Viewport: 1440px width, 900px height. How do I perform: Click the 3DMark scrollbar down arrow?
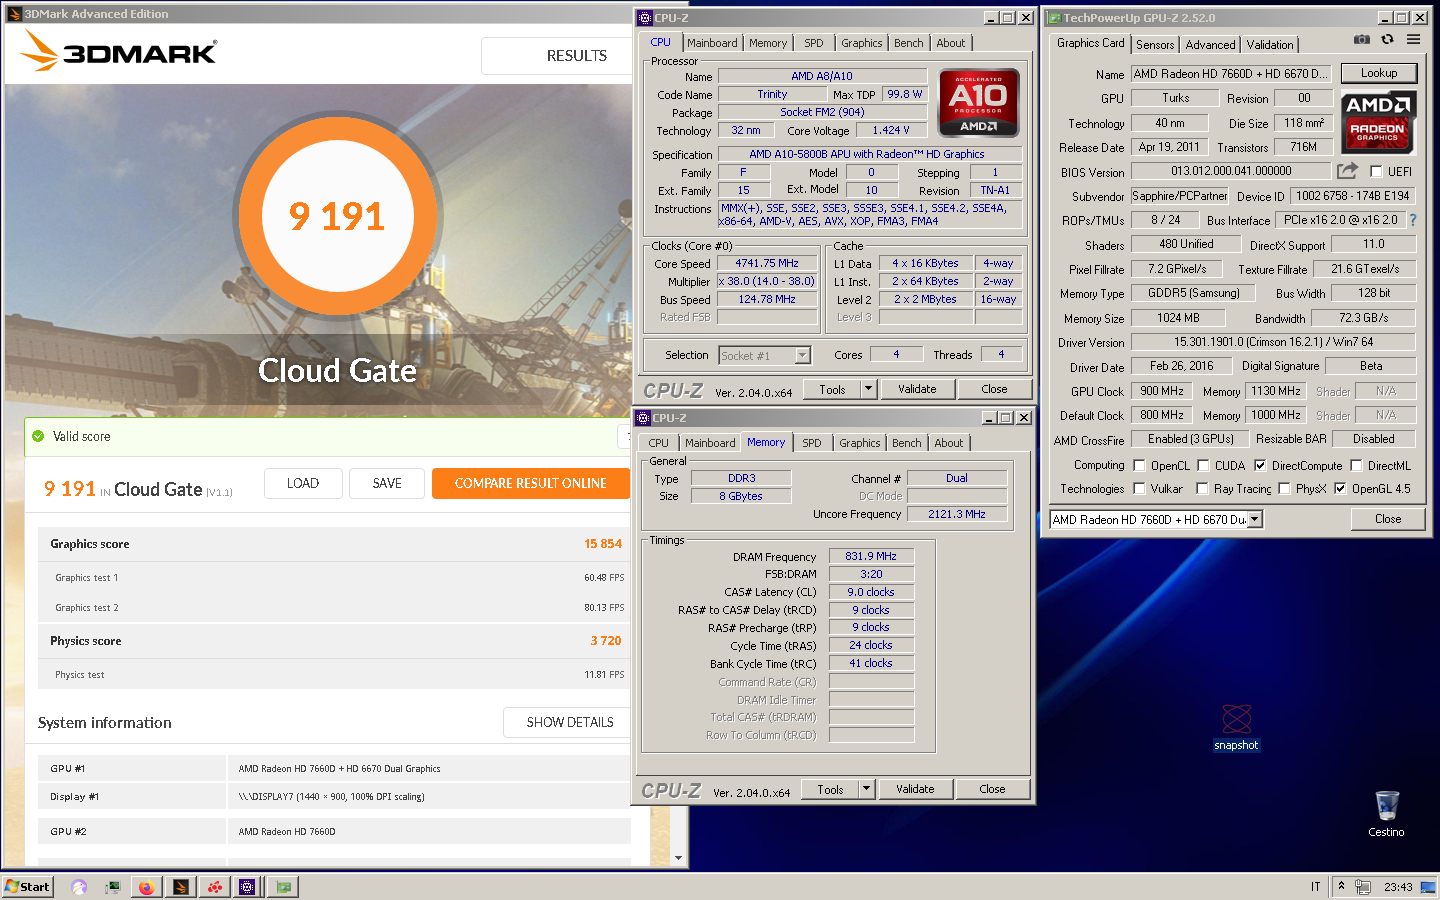tap(678, 857)
